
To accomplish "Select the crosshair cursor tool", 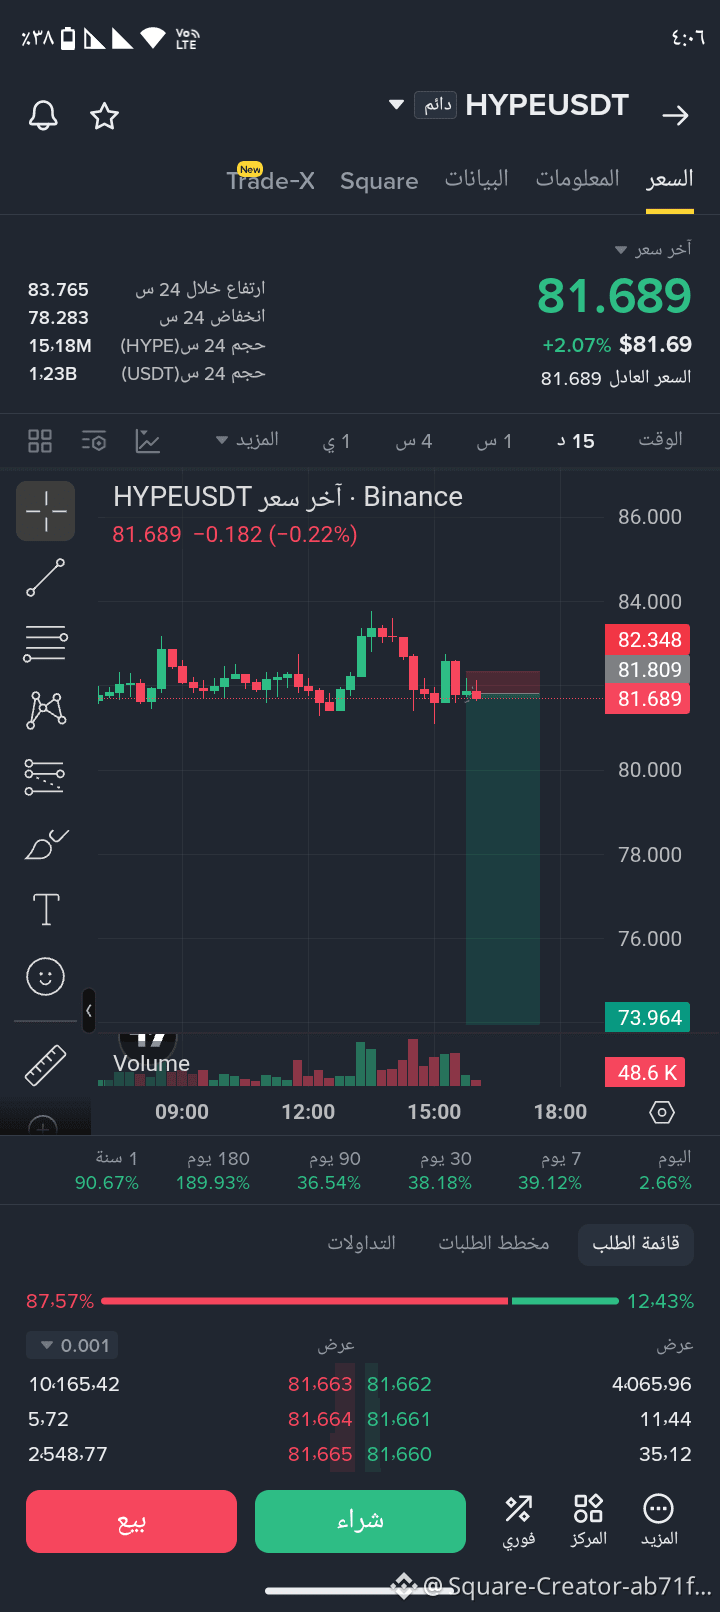I will (x=46, y=511).
